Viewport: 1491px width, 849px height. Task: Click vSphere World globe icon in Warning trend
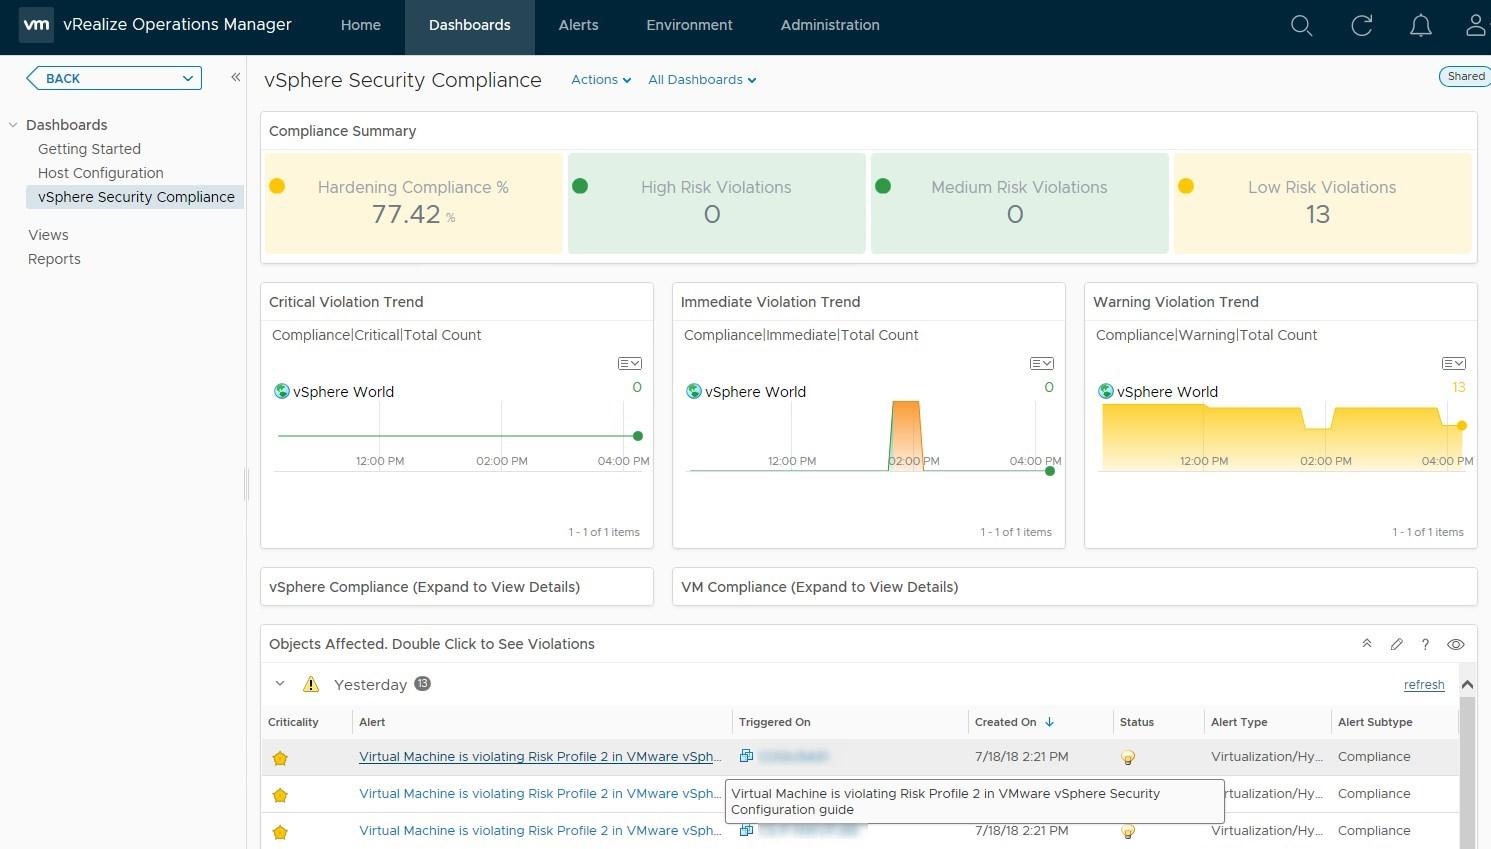point(1106,391)
